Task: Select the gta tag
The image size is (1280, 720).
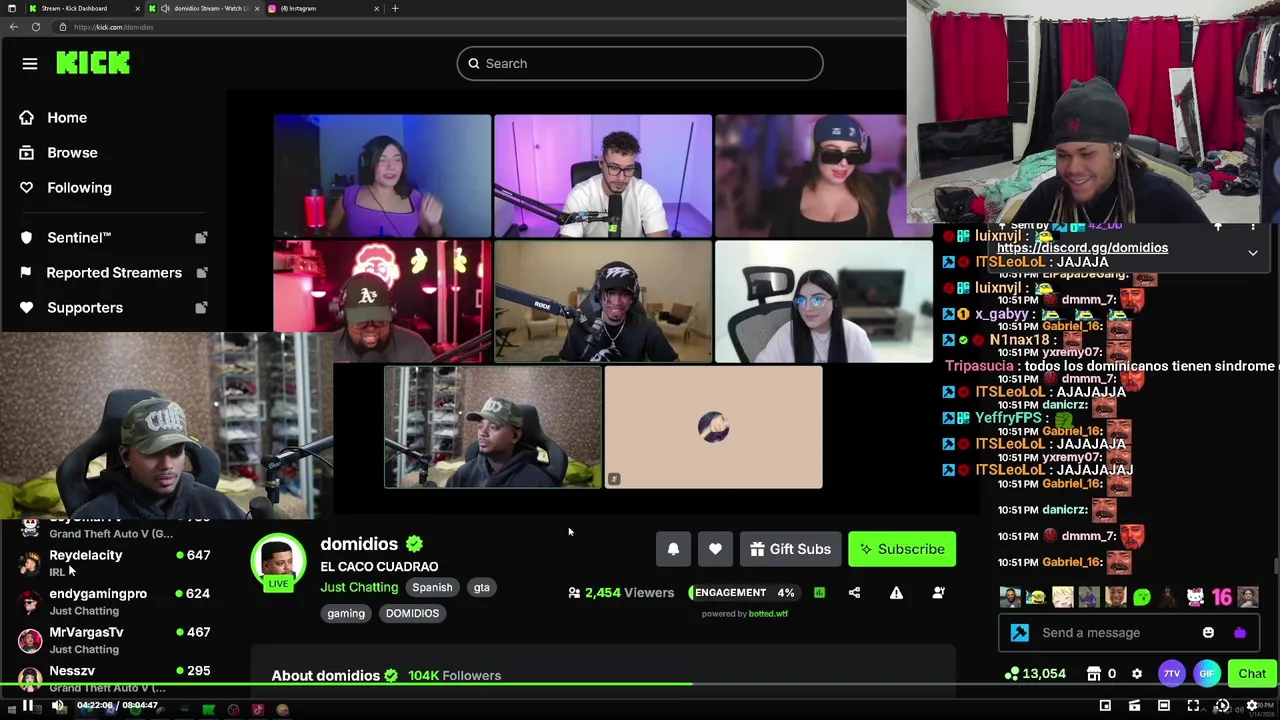Action: 481,588
